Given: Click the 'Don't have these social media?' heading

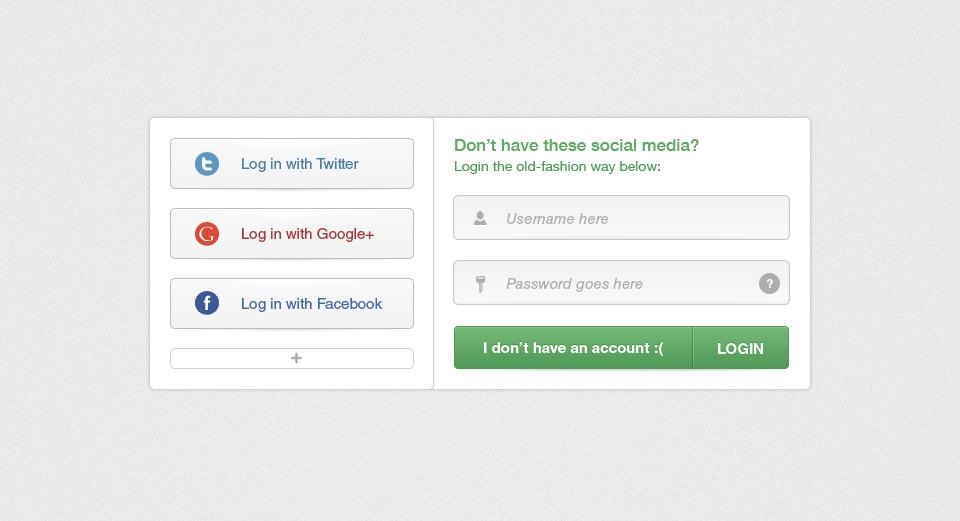Looking at the screenshot, I should pos(576,145).
